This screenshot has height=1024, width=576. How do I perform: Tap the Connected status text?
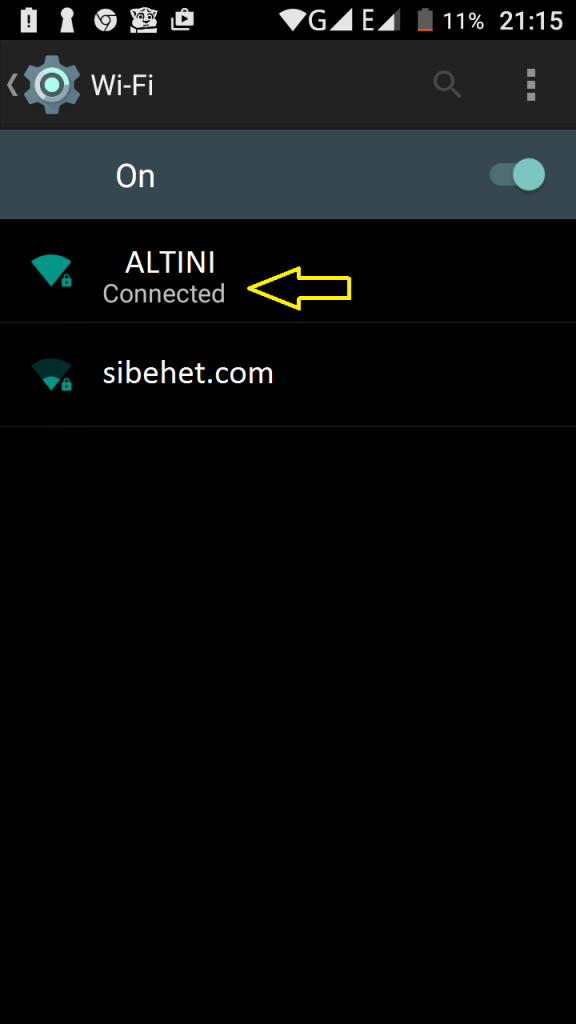(x=164, y=294)
